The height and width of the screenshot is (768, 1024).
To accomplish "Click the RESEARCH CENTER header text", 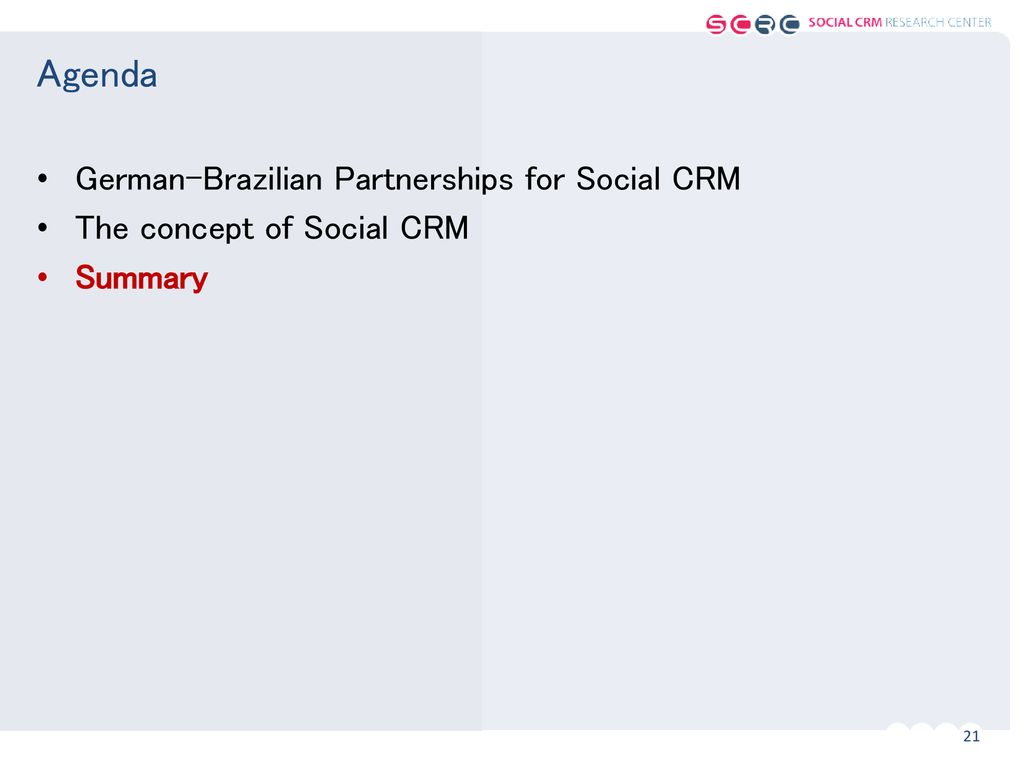I will pyautogui.click(x=938, y=22).
